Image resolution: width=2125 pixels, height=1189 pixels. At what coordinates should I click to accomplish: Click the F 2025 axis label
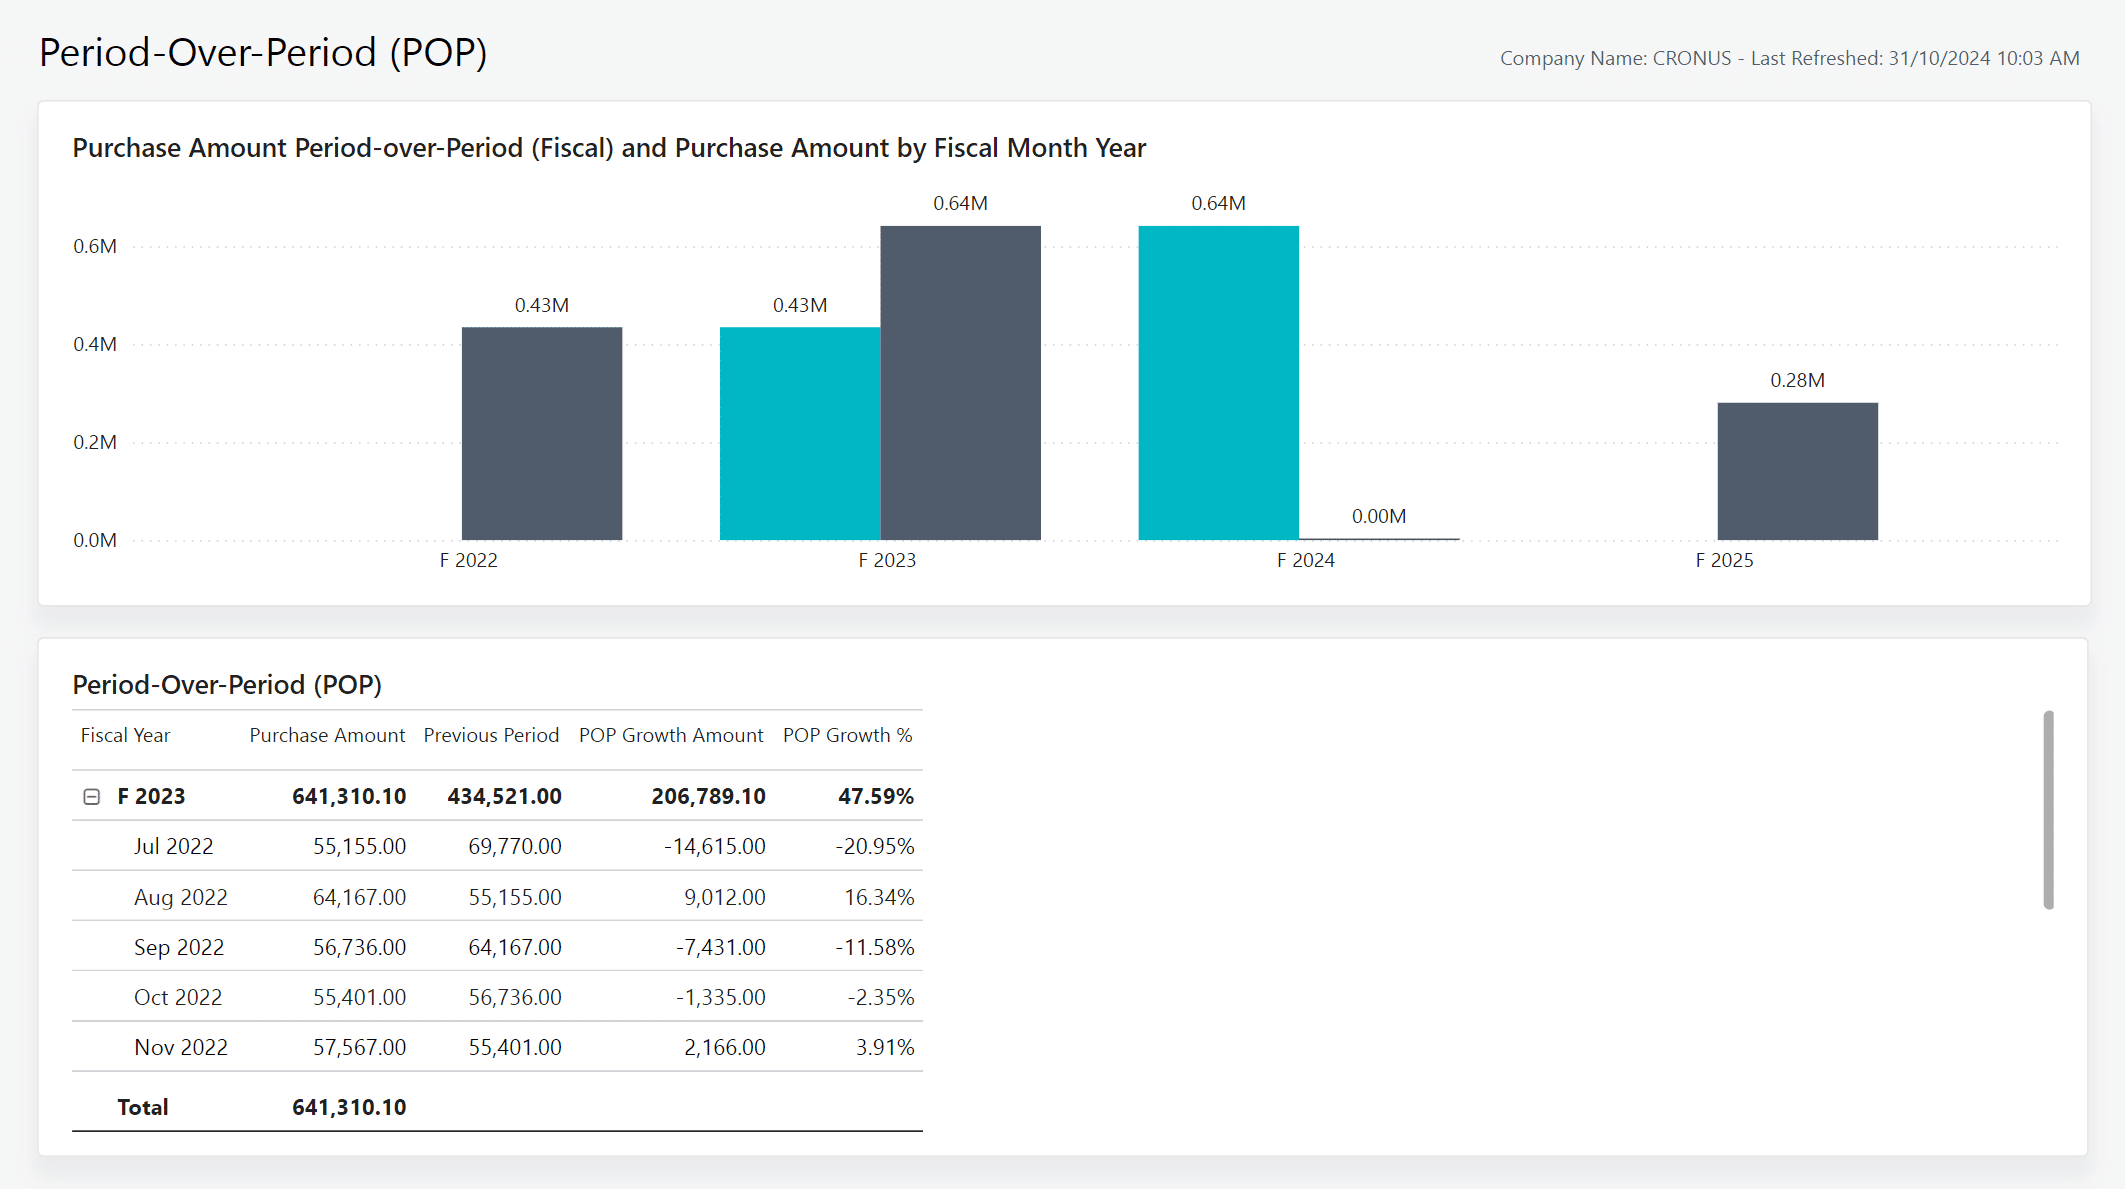pyautogui.click(x=1725, y=561)
